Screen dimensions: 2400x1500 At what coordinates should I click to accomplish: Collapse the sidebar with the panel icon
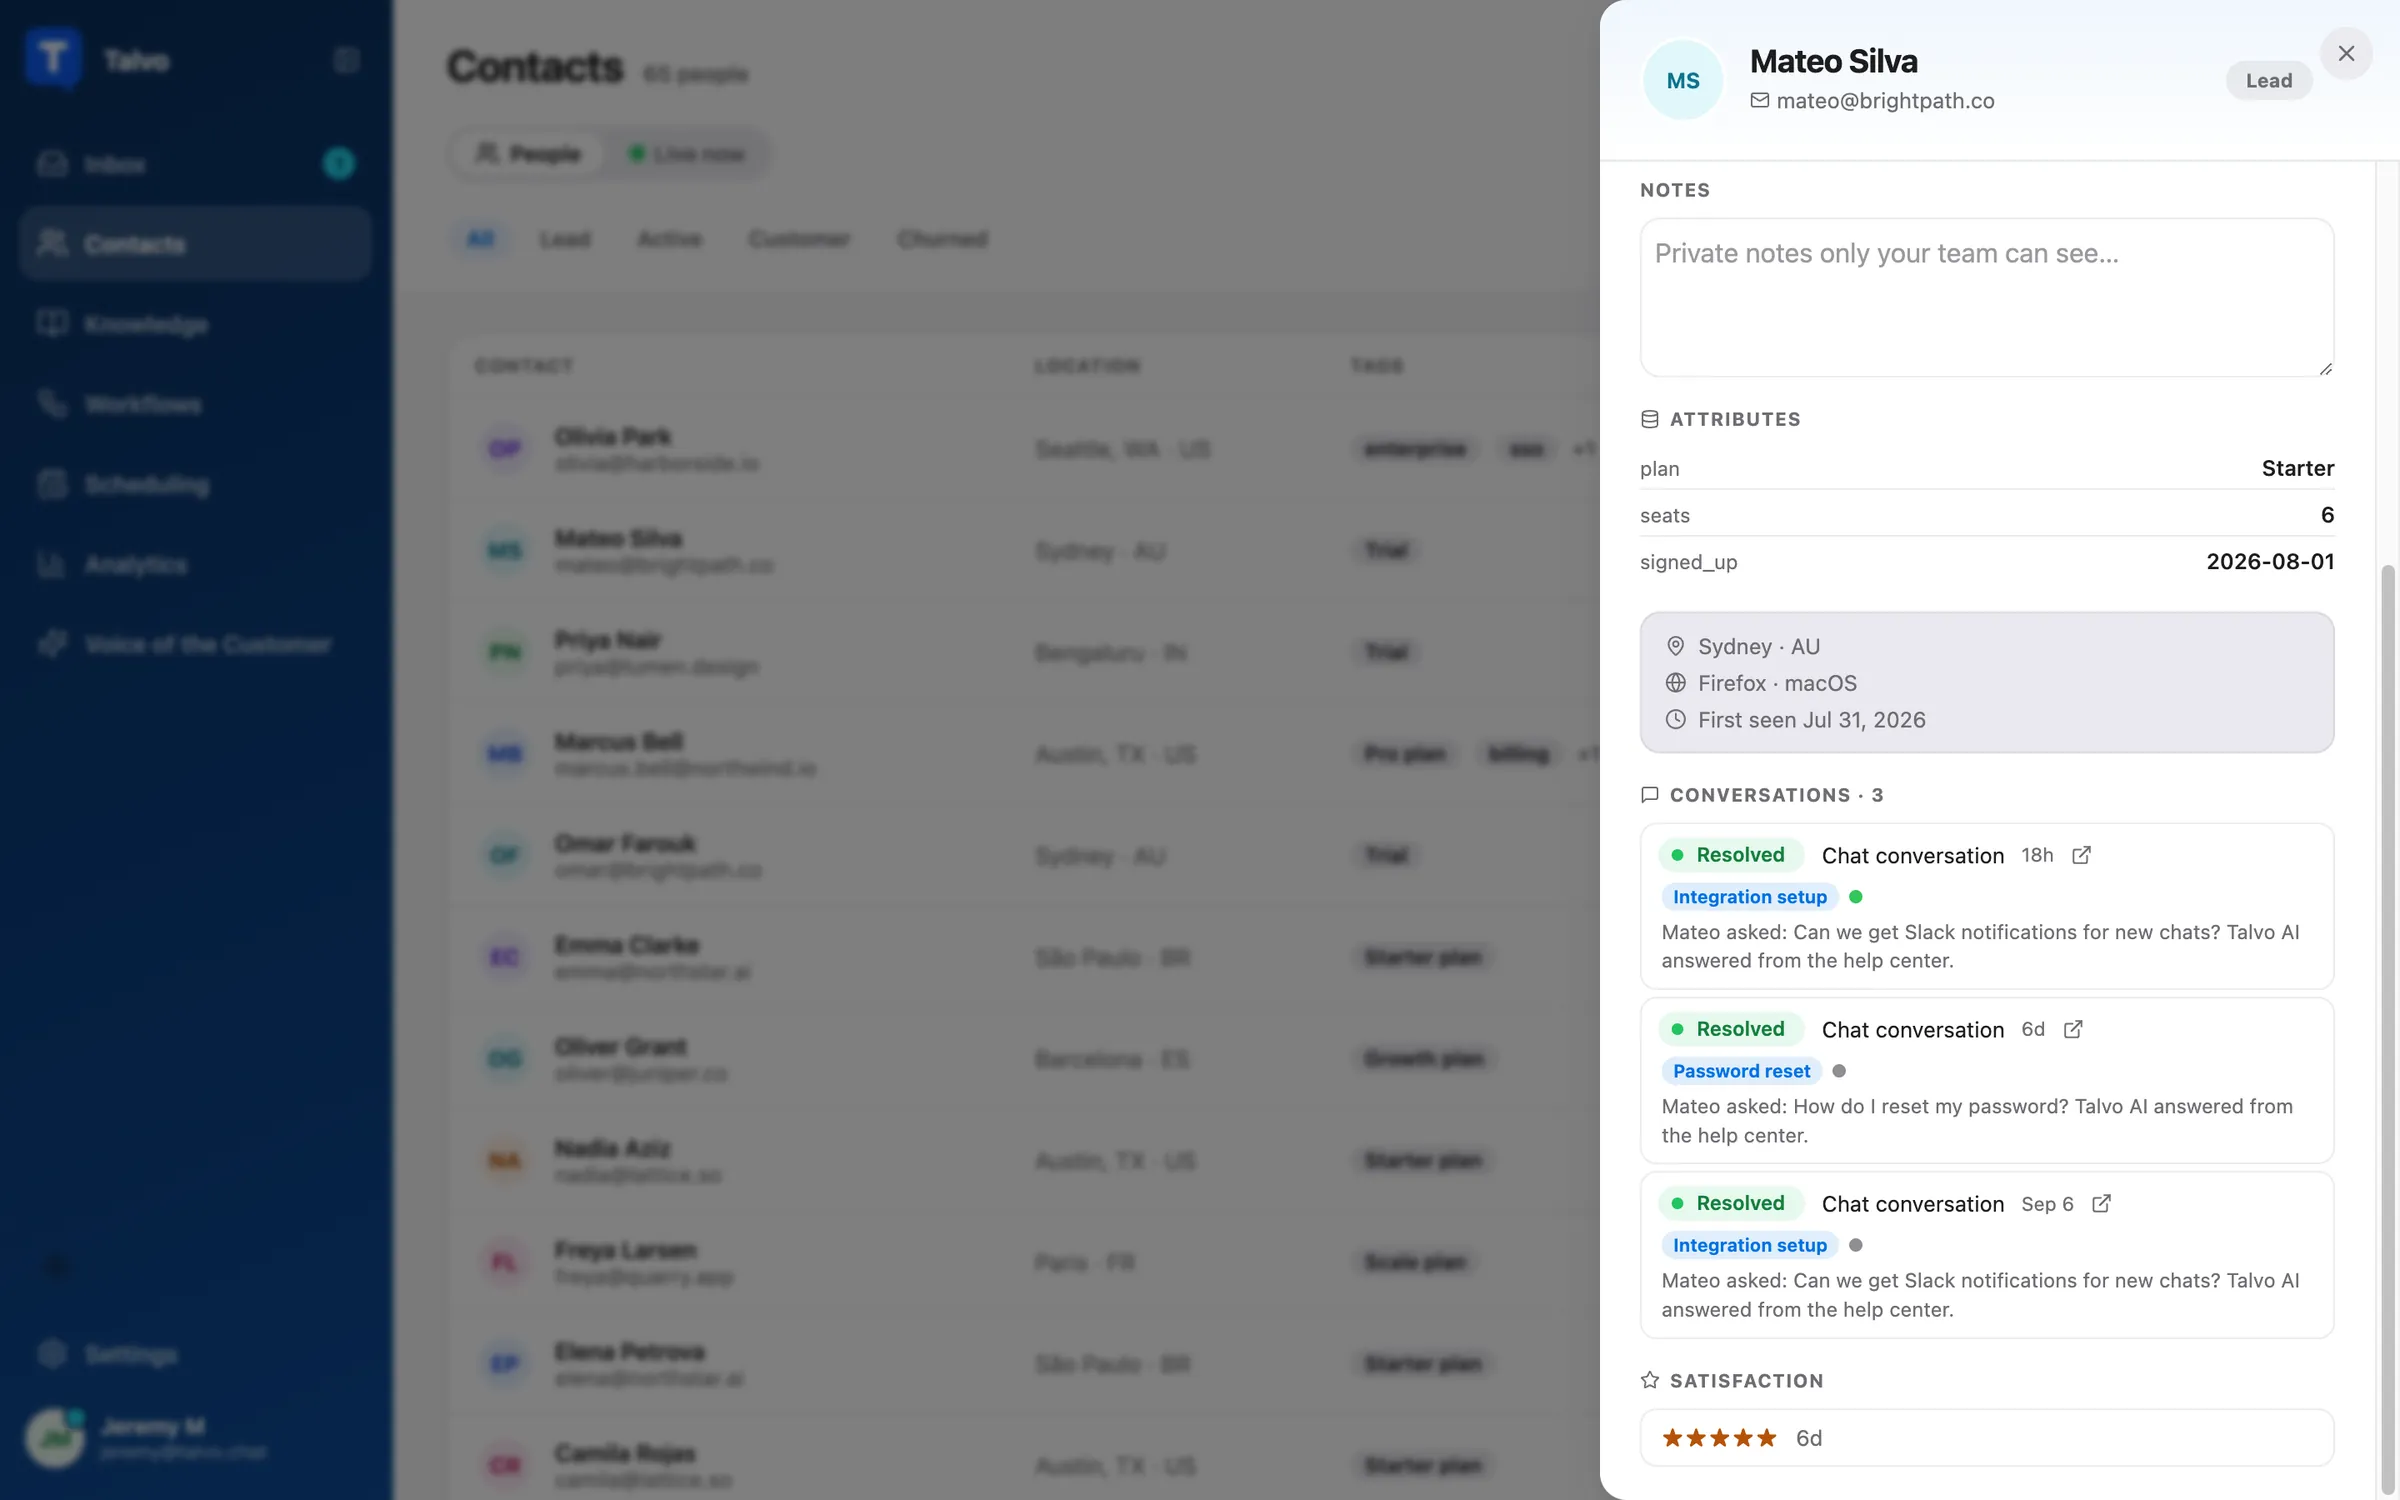coord(346,60)
